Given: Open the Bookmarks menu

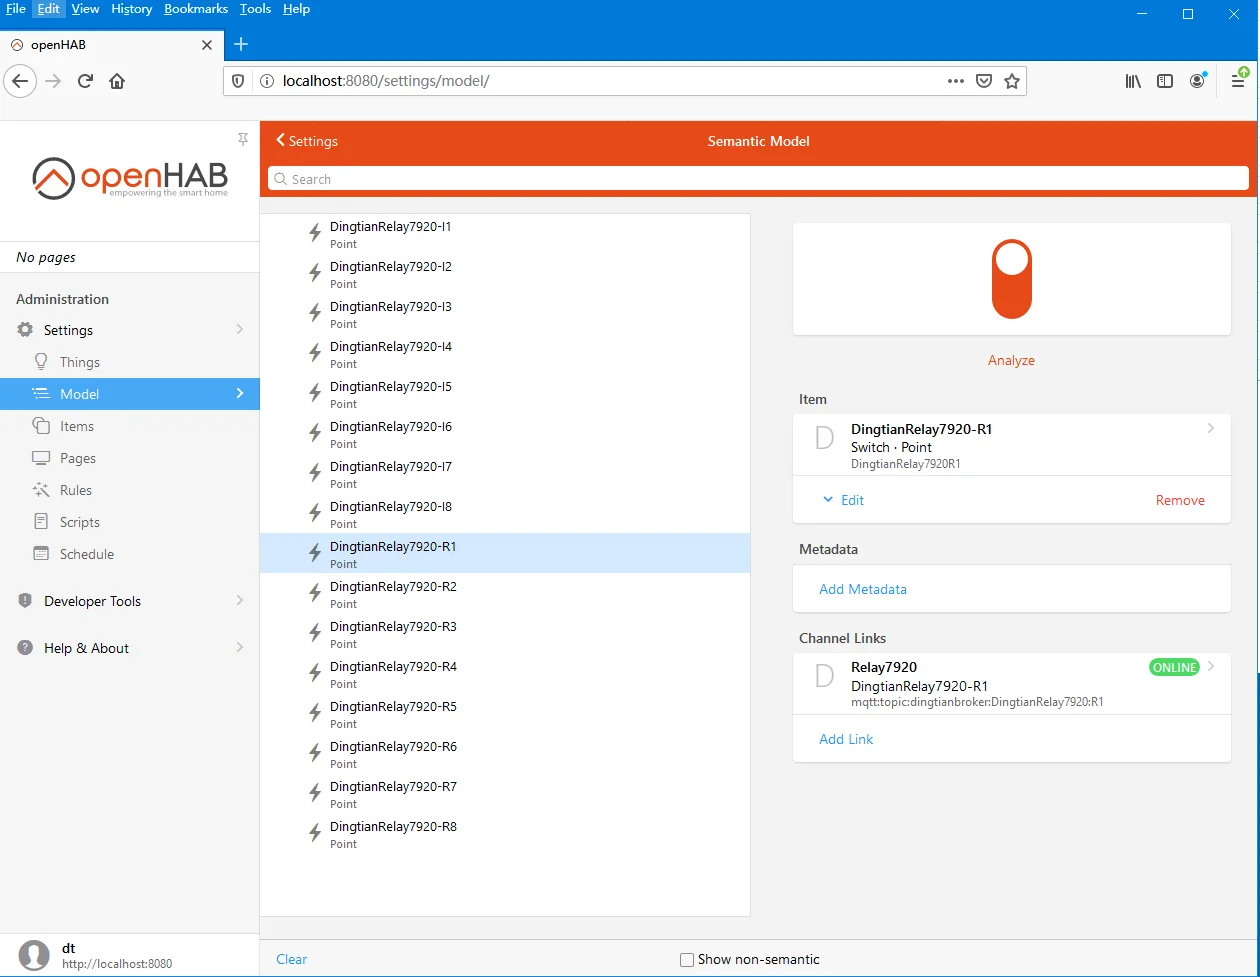Looking at the screenshot, I should (x=195, y=9).
